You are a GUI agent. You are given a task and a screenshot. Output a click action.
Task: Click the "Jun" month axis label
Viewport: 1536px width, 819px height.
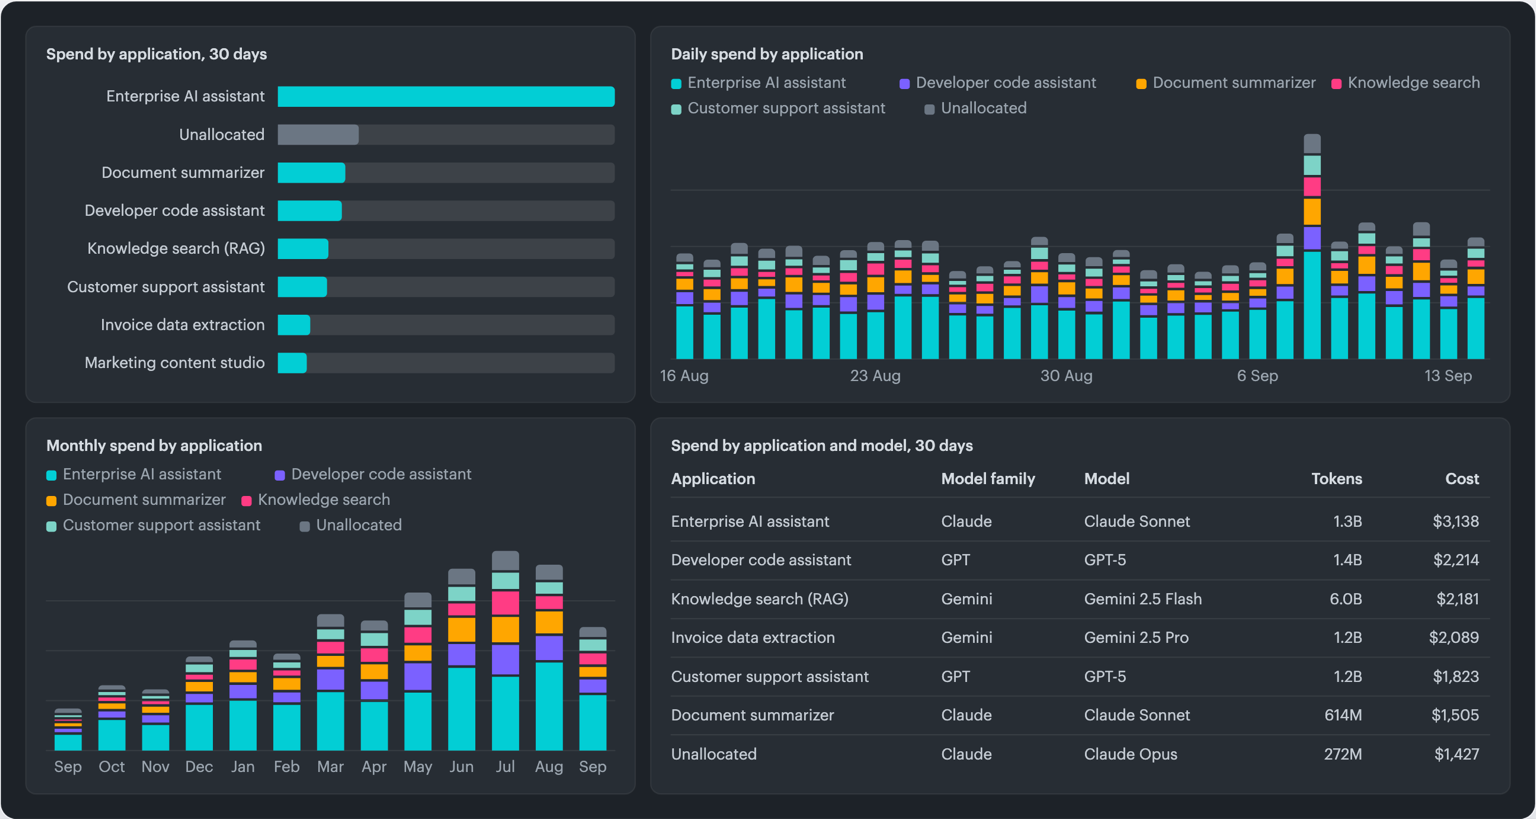point(461,767)
